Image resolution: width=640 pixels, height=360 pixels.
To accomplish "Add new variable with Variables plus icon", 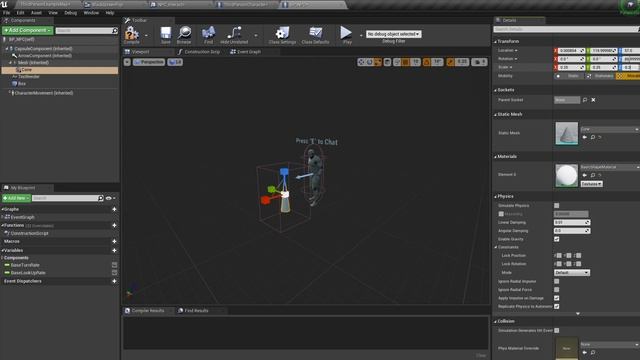I will click(114, 250).
